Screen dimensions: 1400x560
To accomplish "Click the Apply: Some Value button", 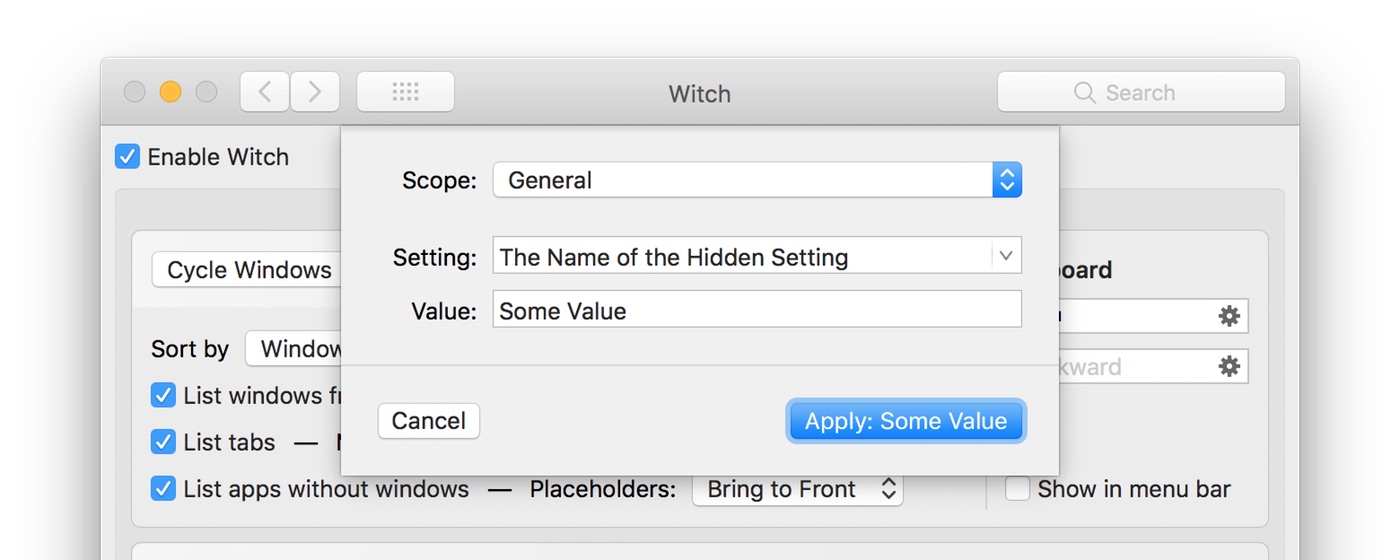I will point(906,421).
